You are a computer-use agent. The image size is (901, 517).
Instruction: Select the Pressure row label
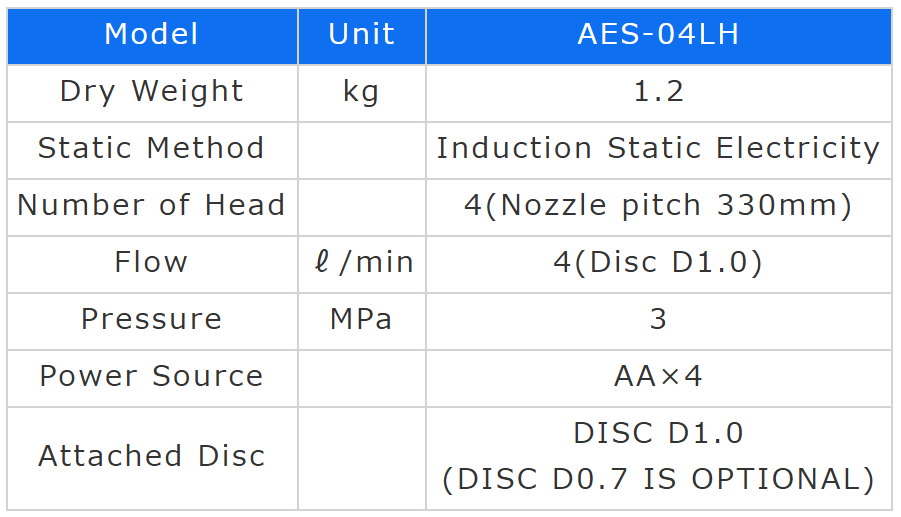tap(152, 320)
